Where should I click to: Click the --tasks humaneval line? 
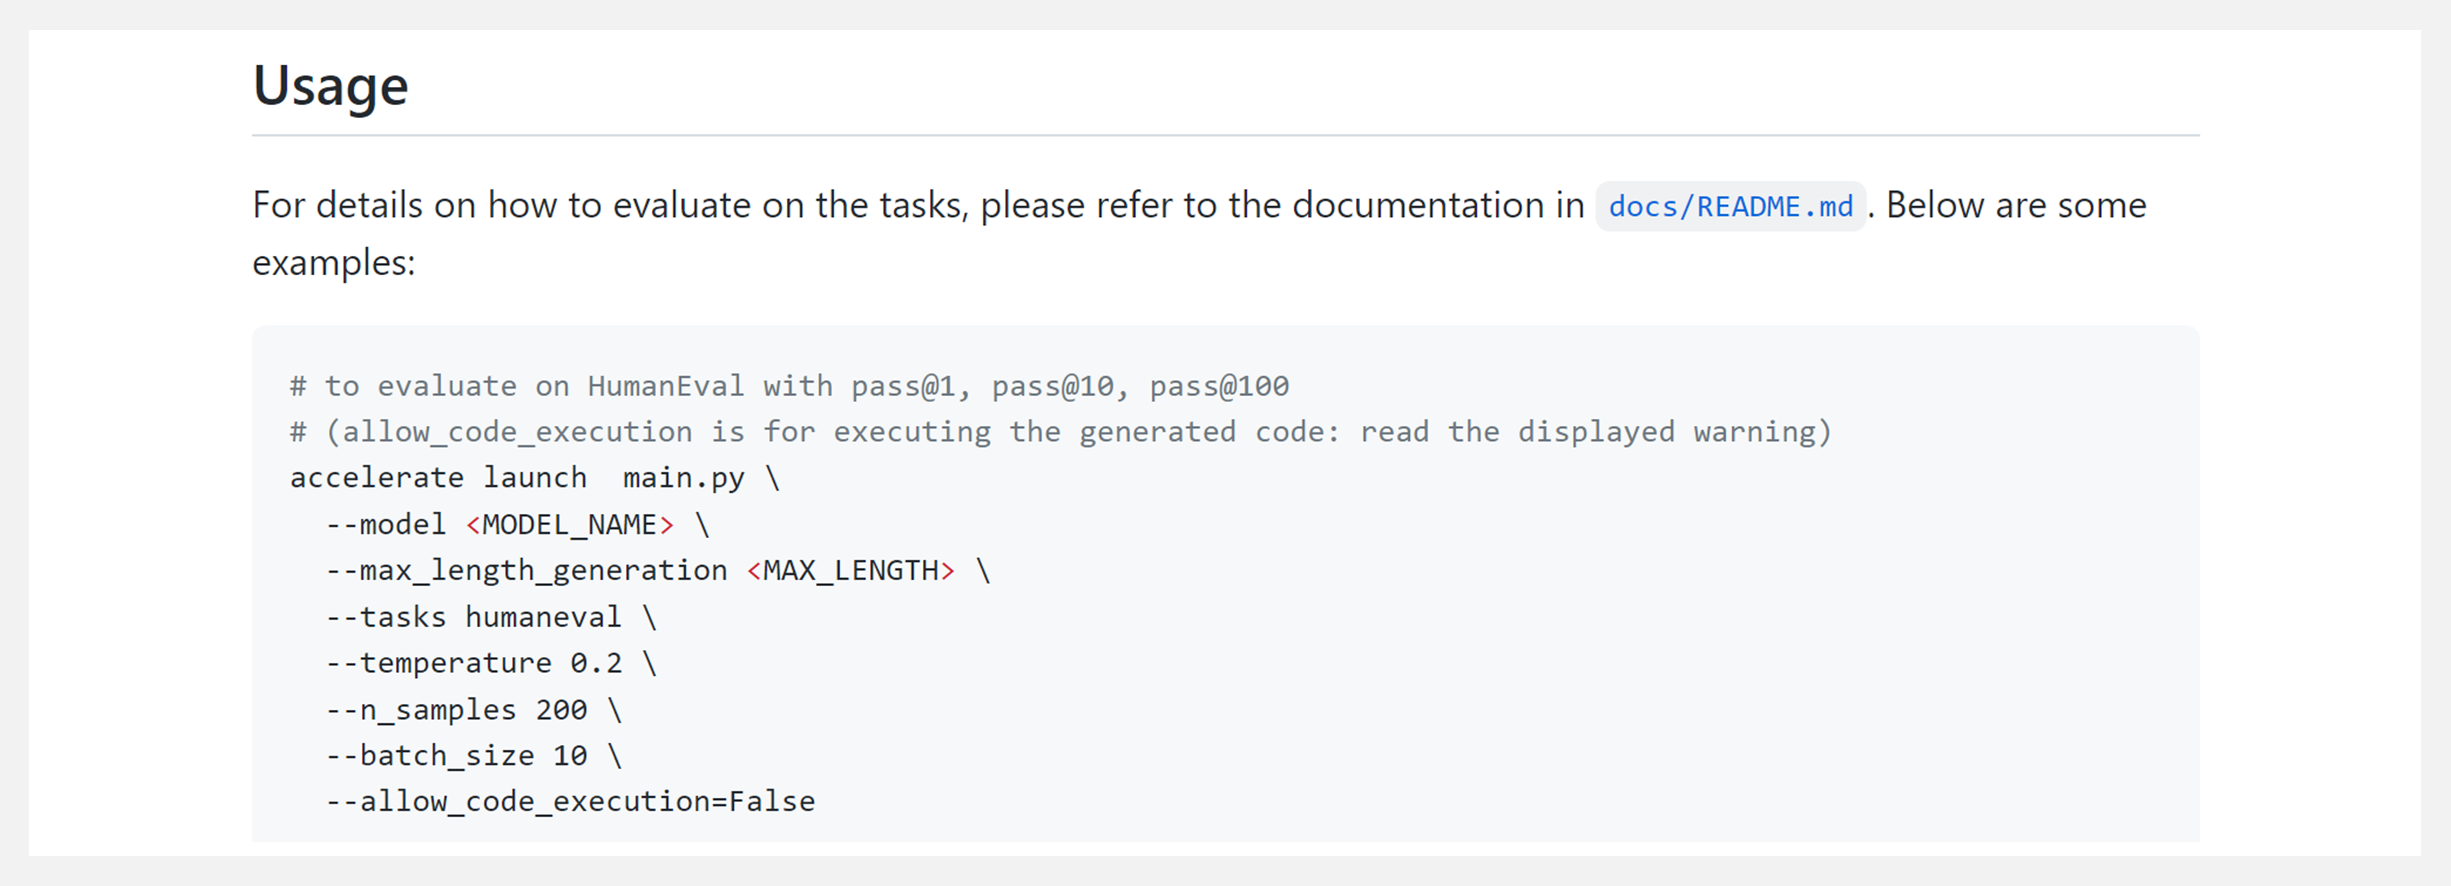coord(491,617)
